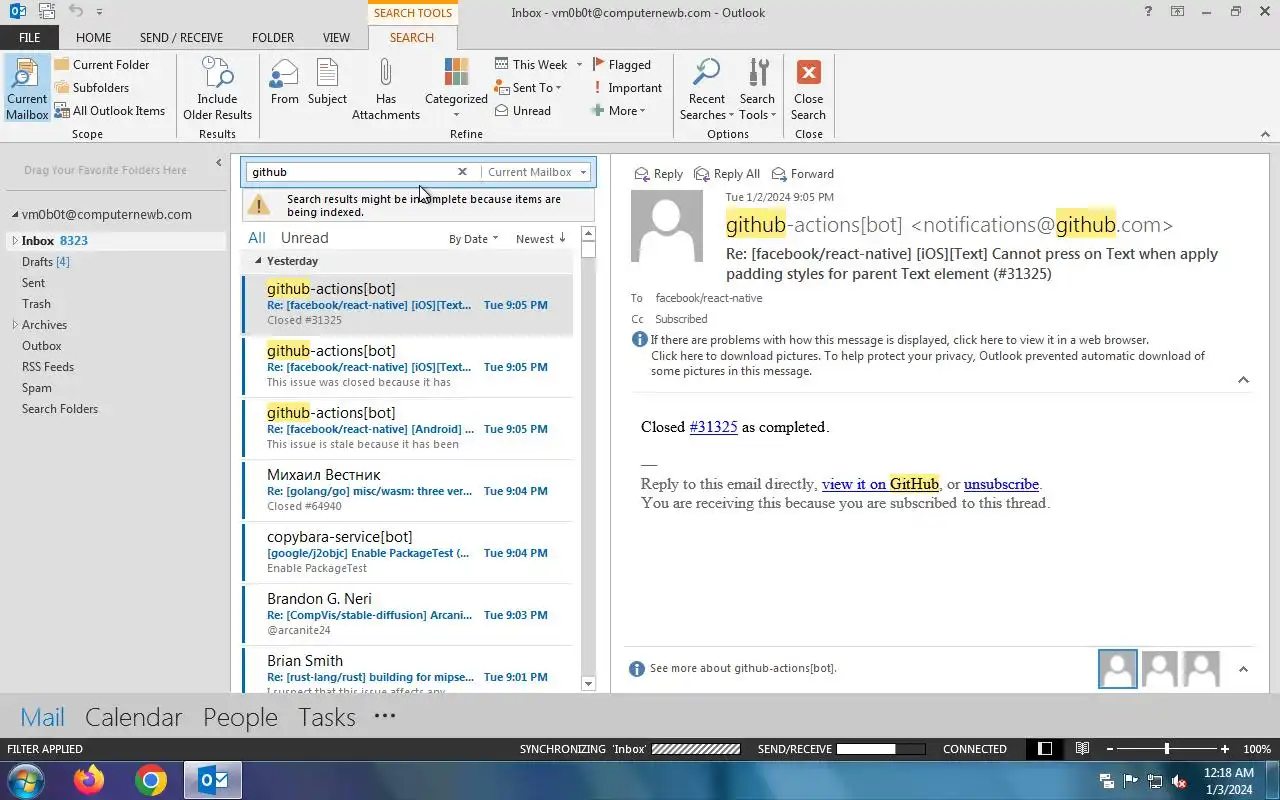Click download pictures info bar
This screenshot has height=800, width=1280.
(x=927, y=363)
